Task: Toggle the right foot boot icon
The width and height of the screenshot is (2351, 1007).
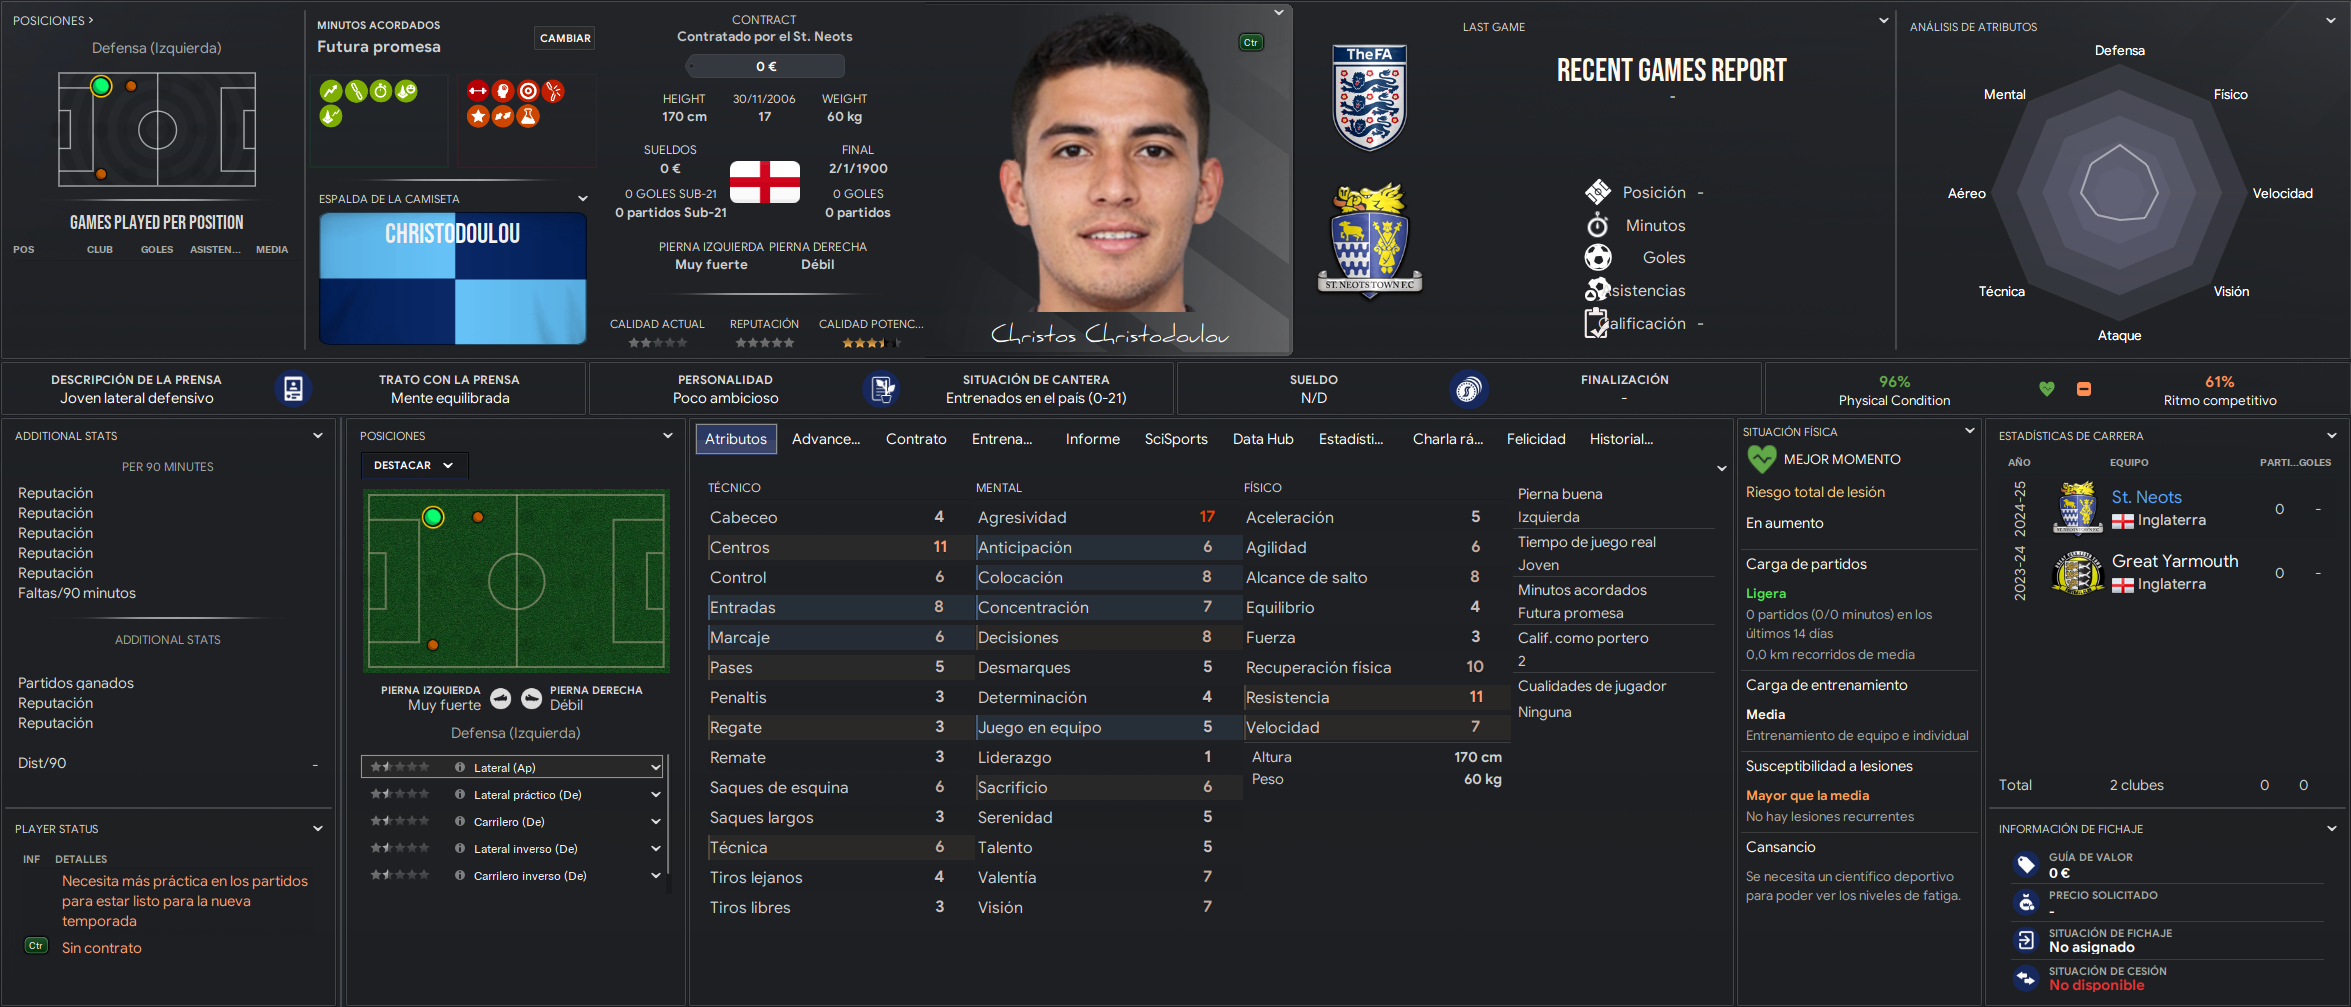Action: (532, 698)
